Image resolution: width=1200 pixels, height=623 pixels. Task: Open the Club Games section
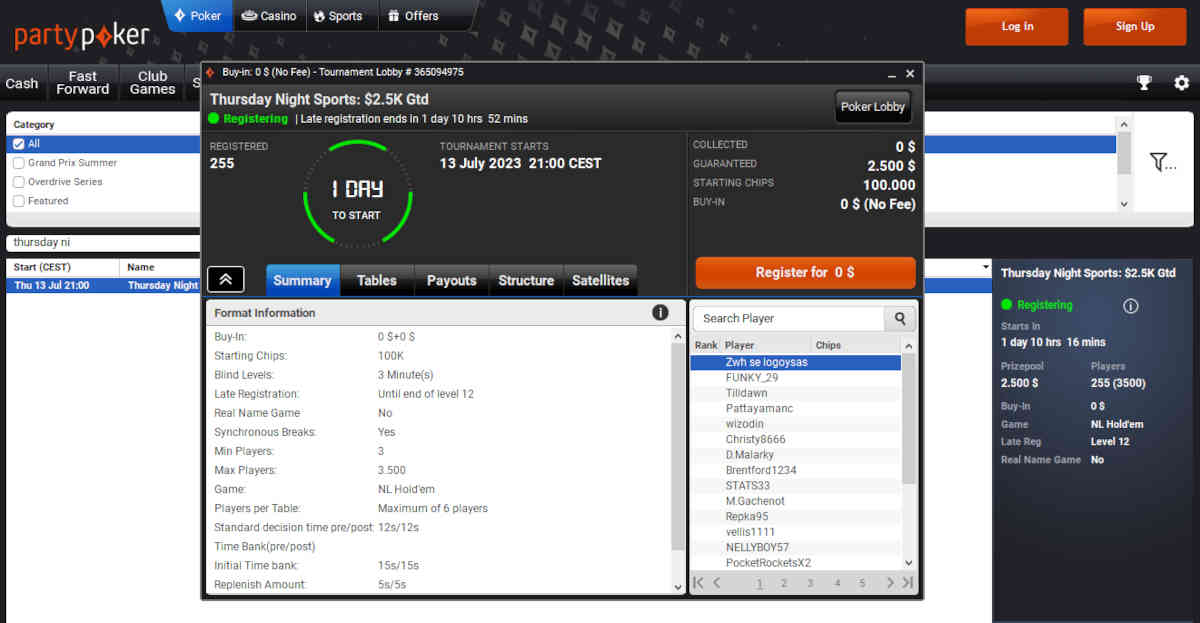(152, 83)
